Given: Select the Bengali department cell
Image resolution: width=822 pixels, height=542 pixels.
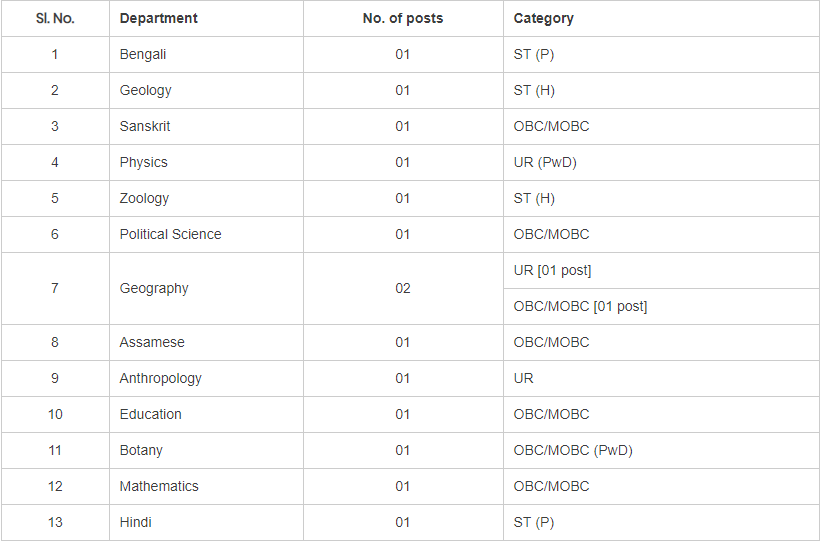Looking at the screenshot, I should (143, 54).
